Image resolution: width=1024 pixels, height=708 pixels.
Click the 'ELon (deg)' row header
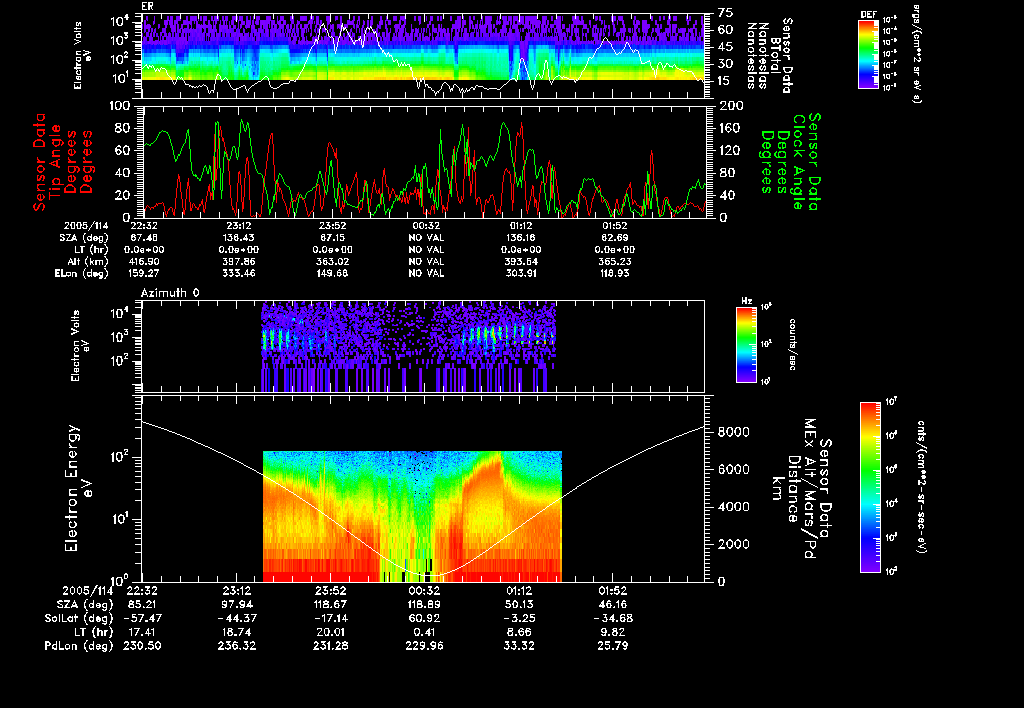point(82,273)
